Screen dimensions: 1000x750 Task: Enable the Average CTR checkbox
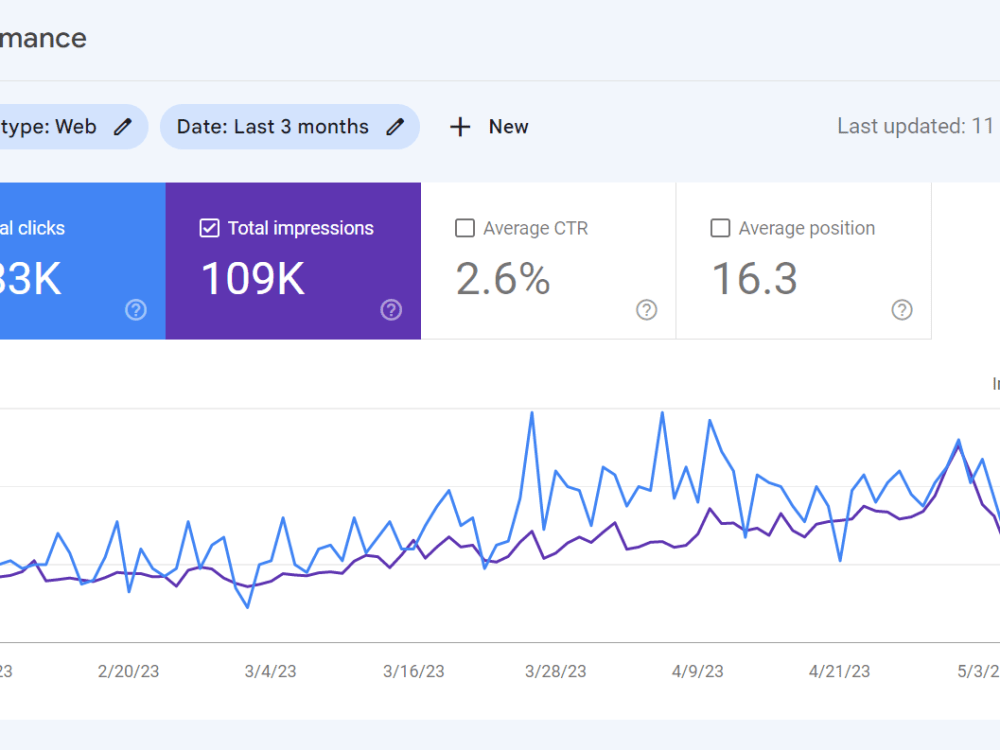pyautogui.click(x=465, y=228)
